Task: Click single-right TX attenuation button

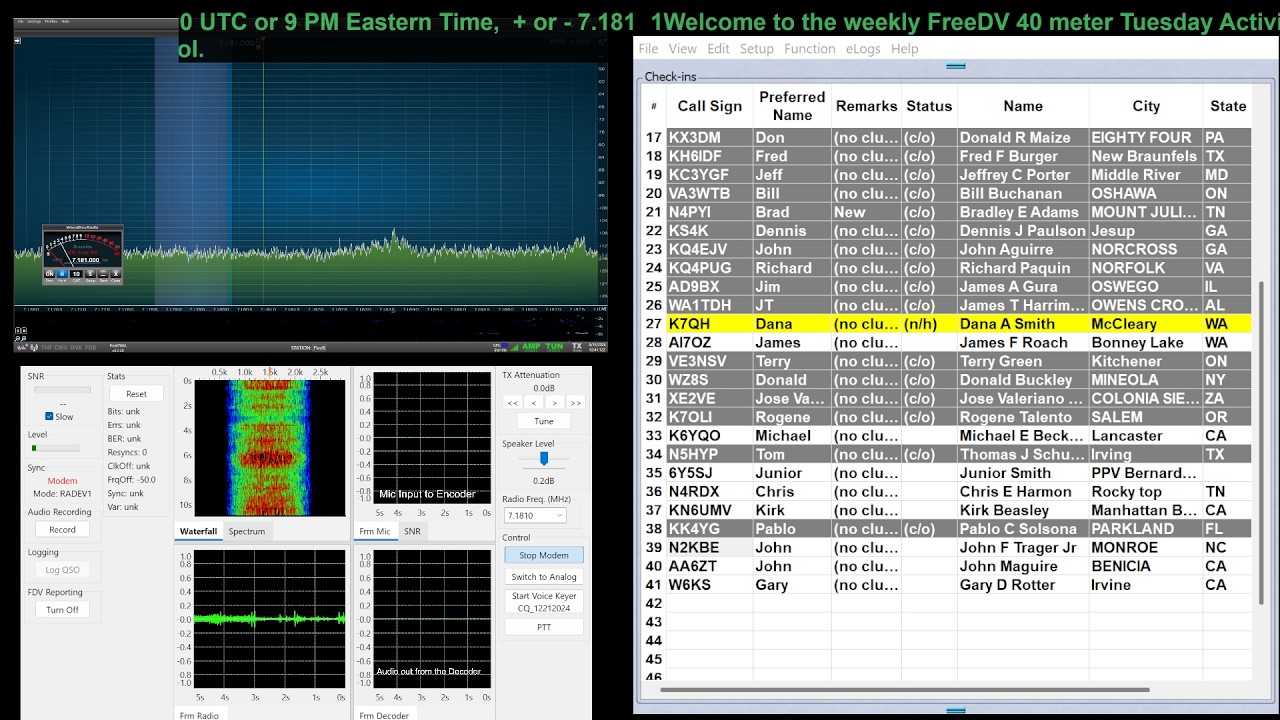Action: coord(555,402)
